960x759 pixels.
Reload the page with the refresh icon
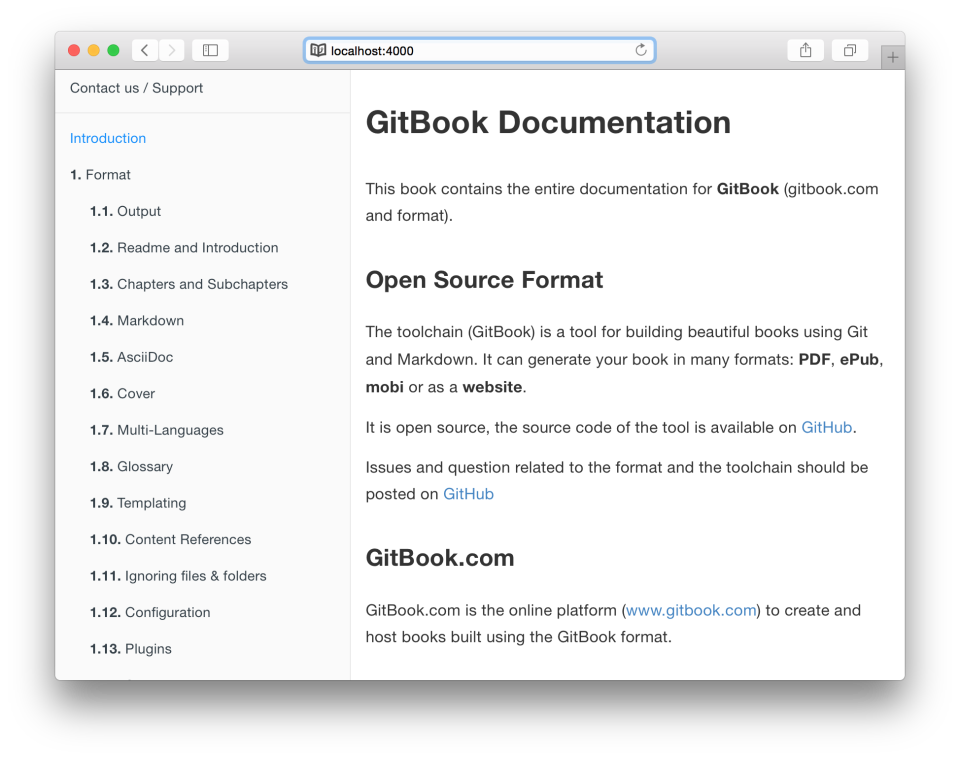(641, 49)
